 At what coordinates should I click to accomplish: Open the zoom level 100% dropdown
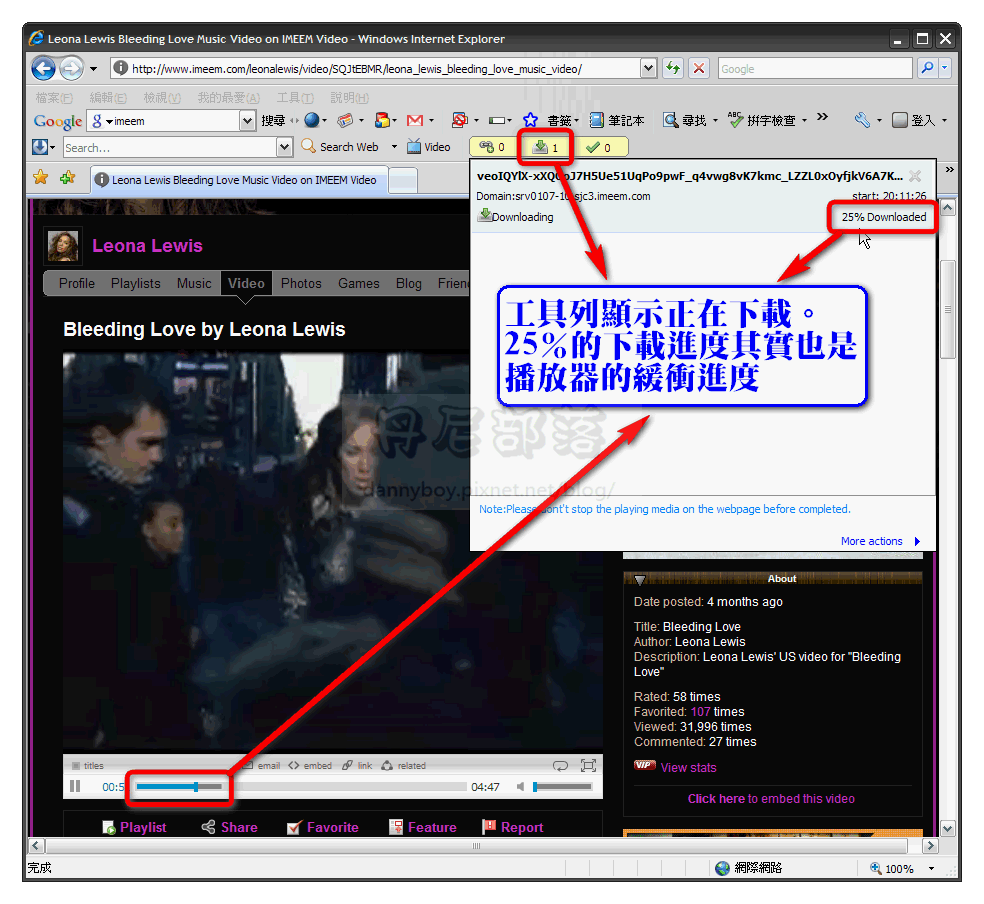point(931,868)
